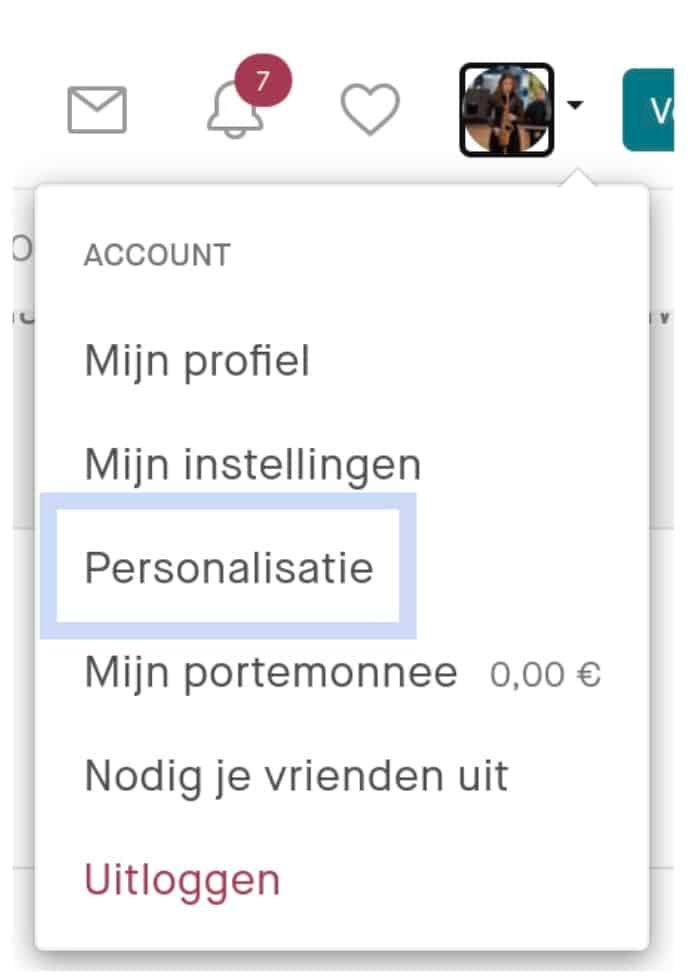The height and width of the screenshot is (980, 688).
Task: Collapse the account menu via the arrow
Action: (x=575, y=105)
